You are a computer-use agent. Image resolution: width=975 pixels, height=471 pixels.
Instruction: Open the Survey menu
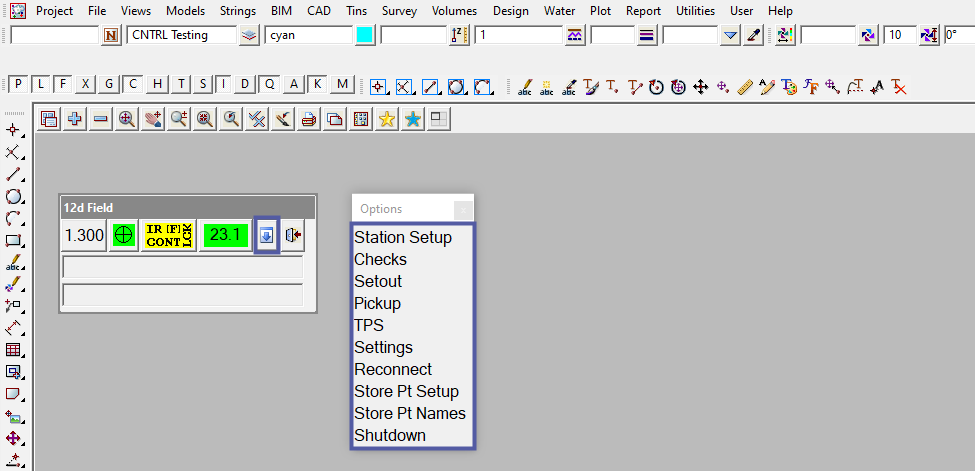399,11
